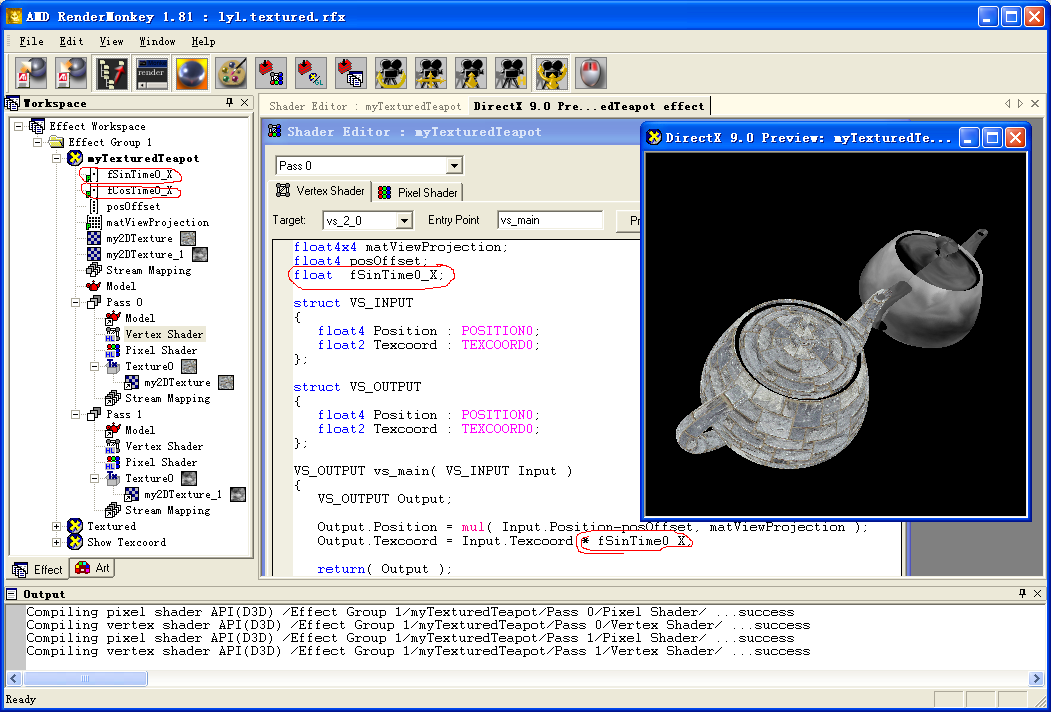Collapse Texture0 under Pass 1

(95, 479)
